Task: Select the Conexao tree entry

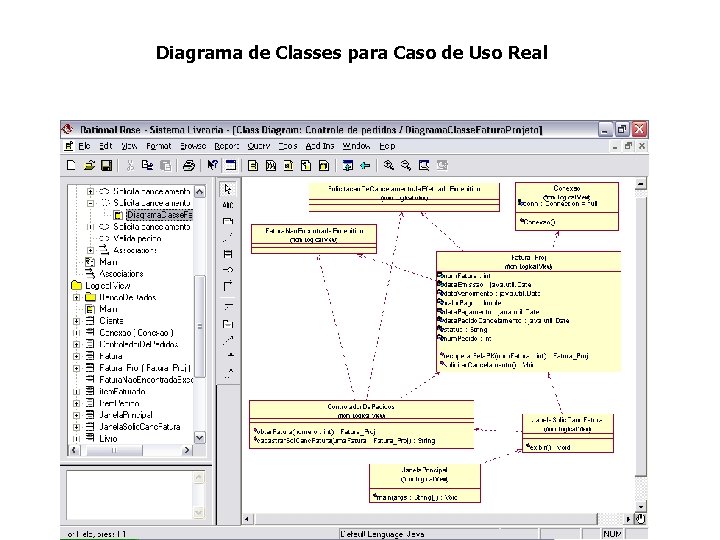Action: 136,333
